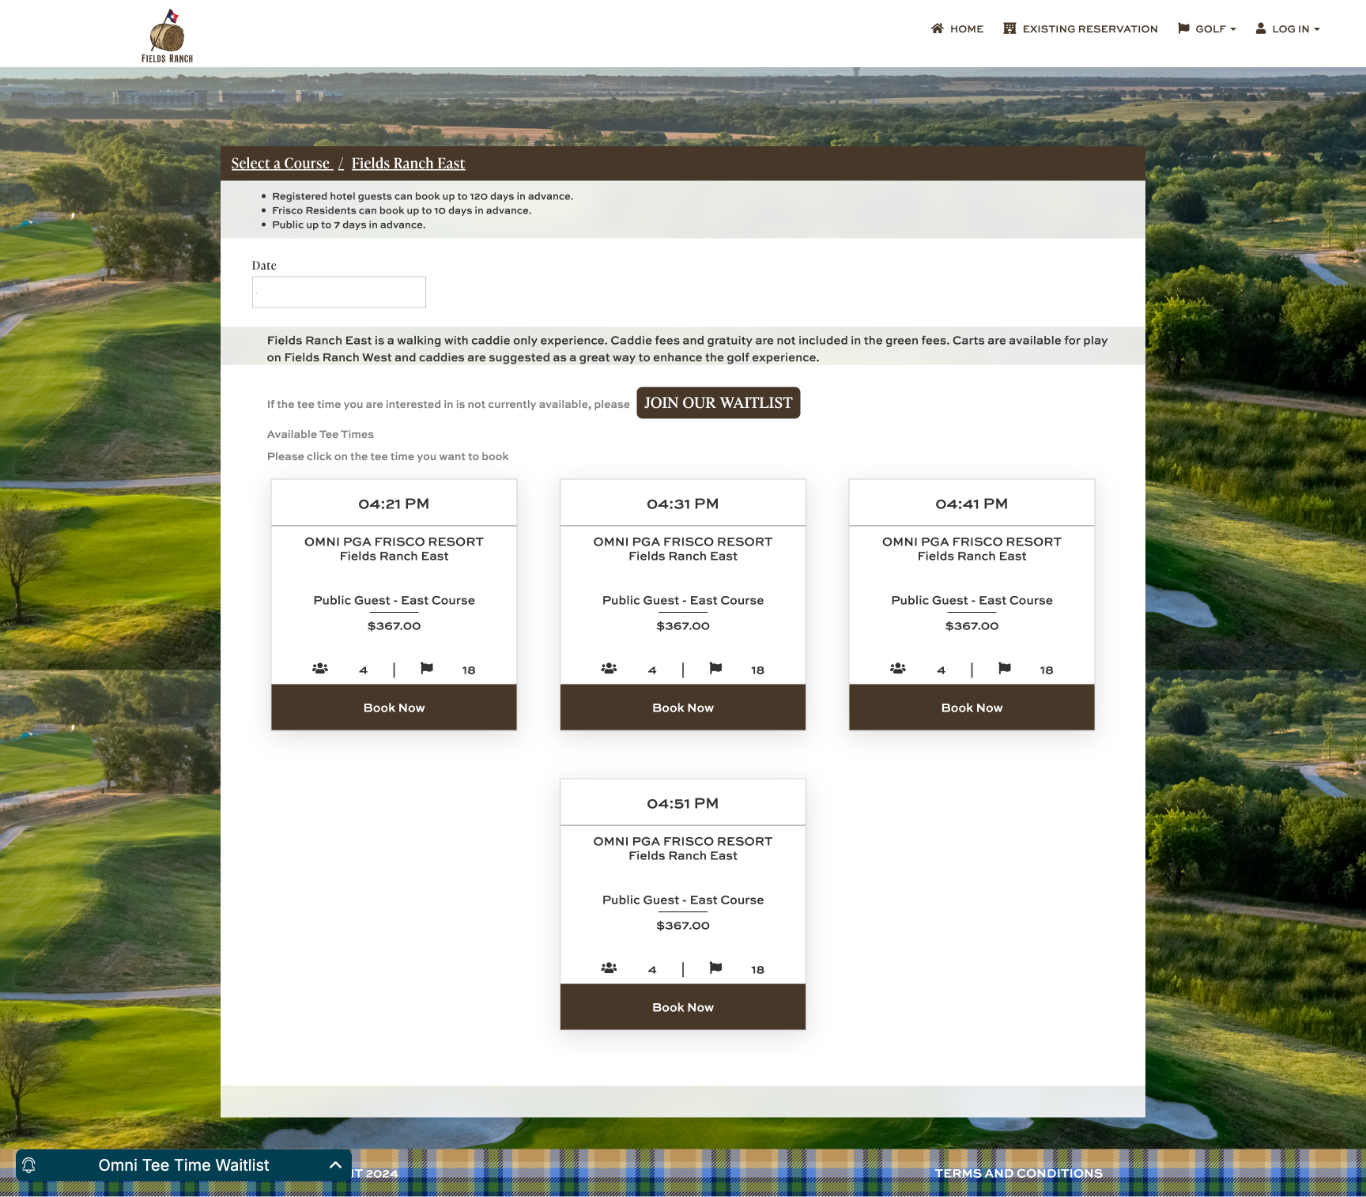This screenshot has height=1197, width=1366.
Task: Book the 04:31 PM tee time
Action: 683,708
